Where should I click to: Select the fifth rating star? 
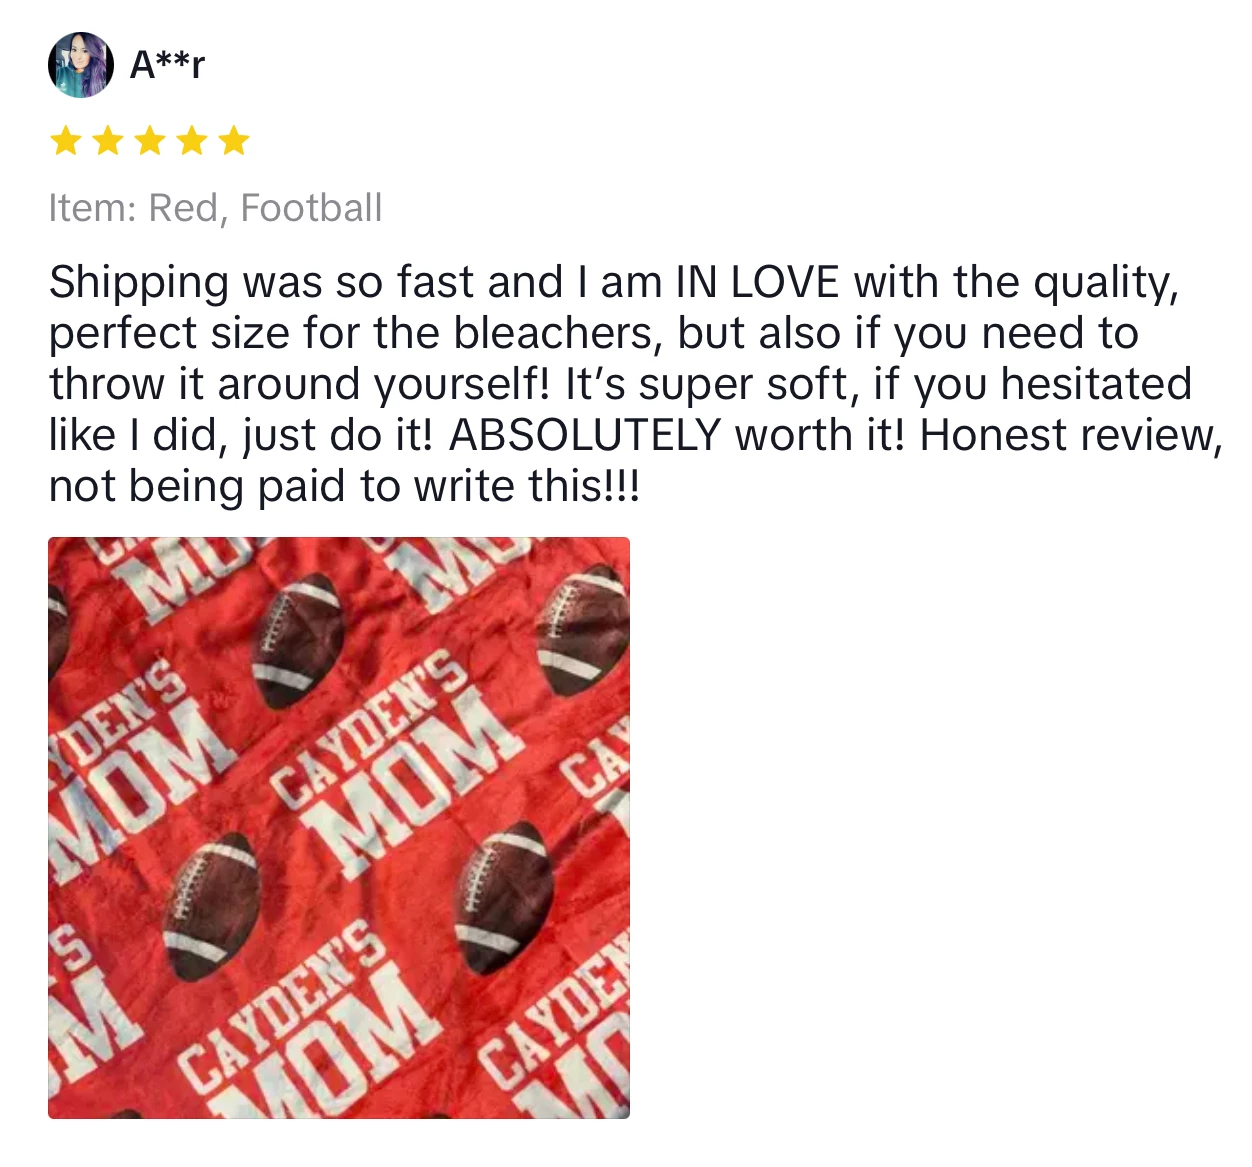point(233,141)
